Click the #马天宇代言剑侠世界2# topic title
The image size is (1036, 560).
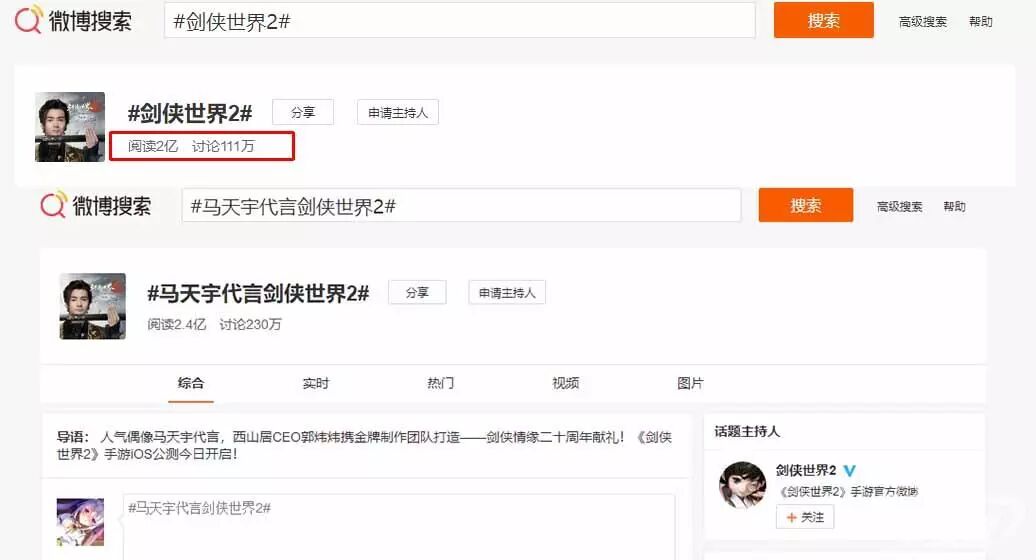point(258,293)
